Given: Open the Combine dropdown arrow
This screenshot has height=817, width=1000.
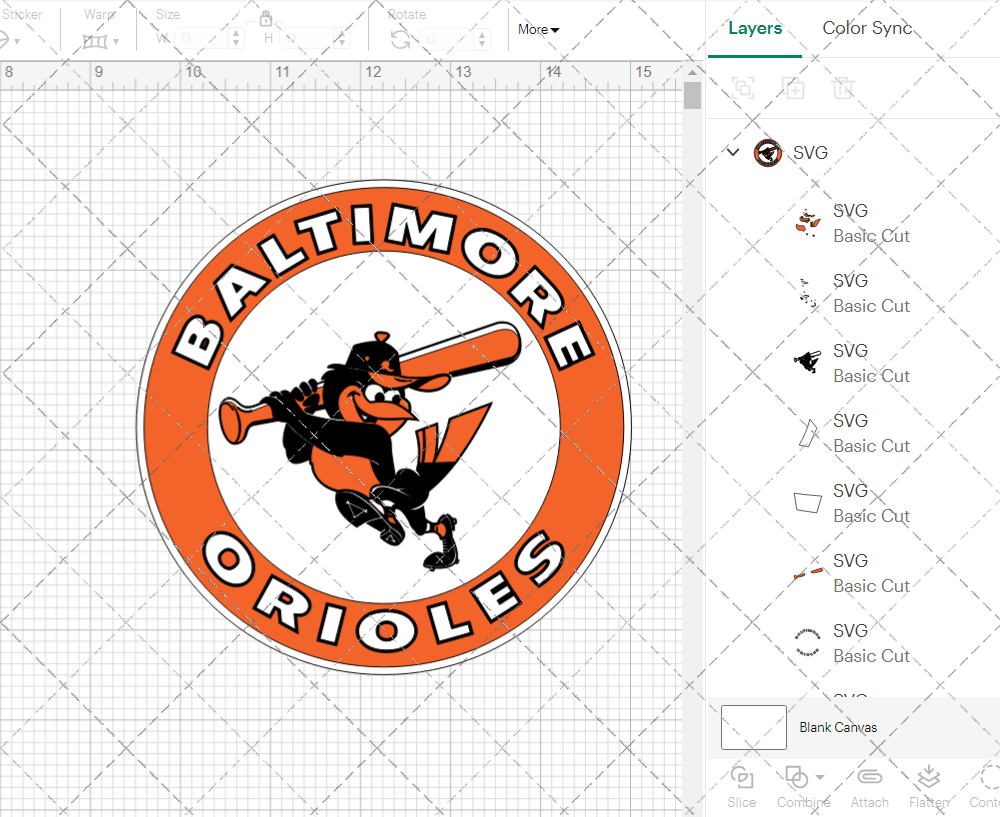Looking at the screenshot, I should [820, 777].
